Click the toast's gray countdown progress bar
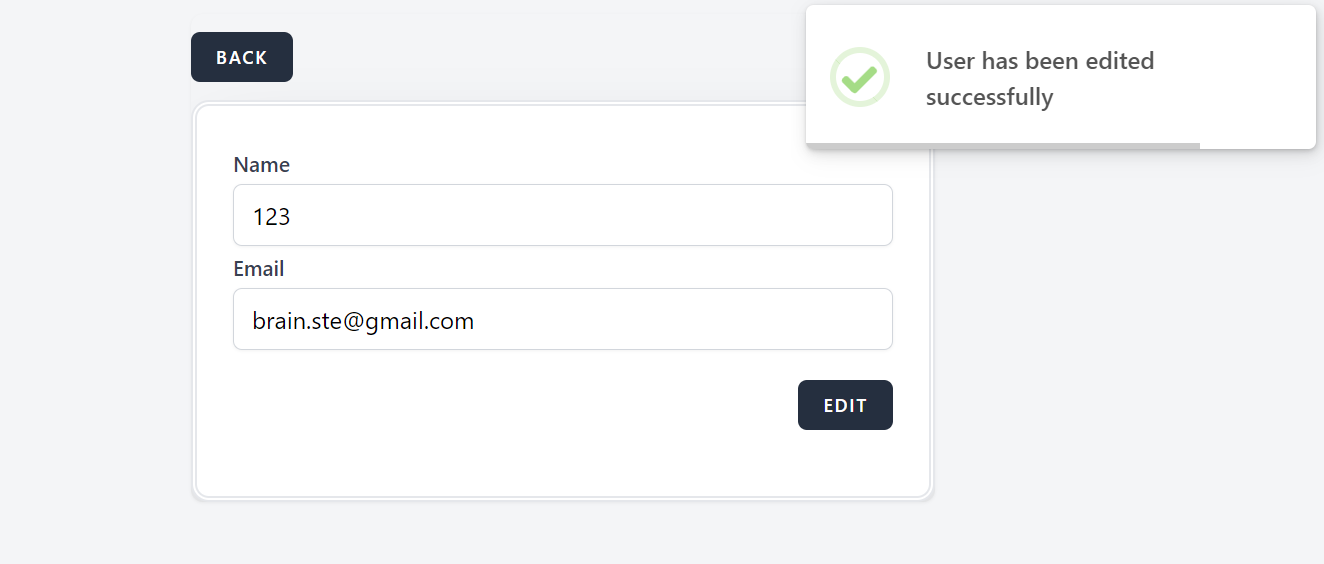The width and height of the screenshot is (1324, 564). tap(1002, 146)
